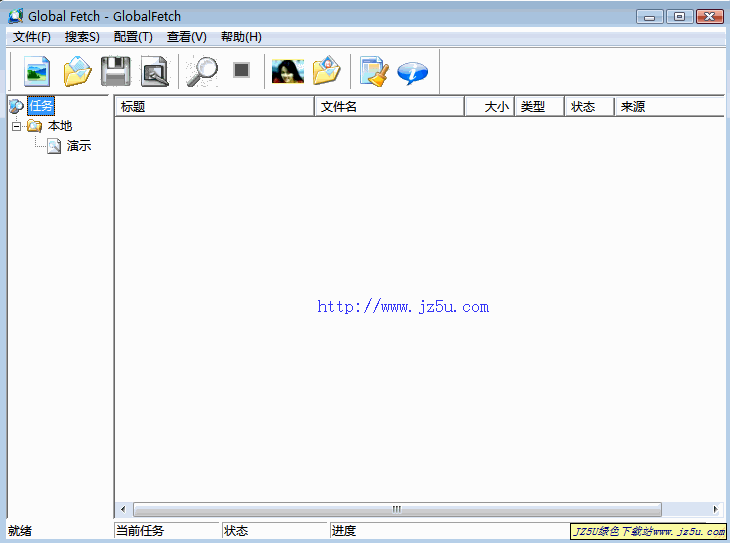This screenshot has width=730, height=543.
Task: Click the picture folder toolbar icon
Action: coord(326,70)
